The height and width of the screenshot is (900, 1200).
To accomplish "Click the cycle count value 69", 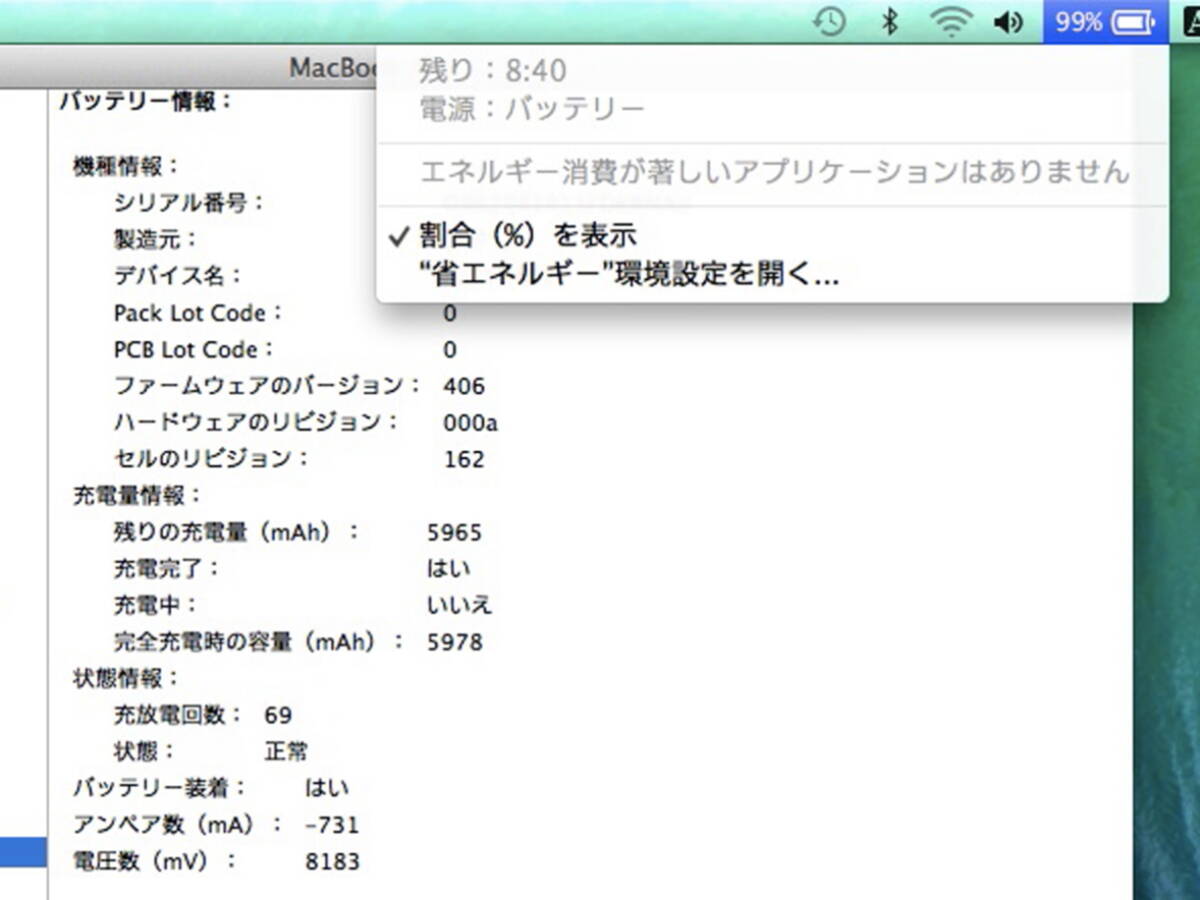I will (x=278, y=715).
